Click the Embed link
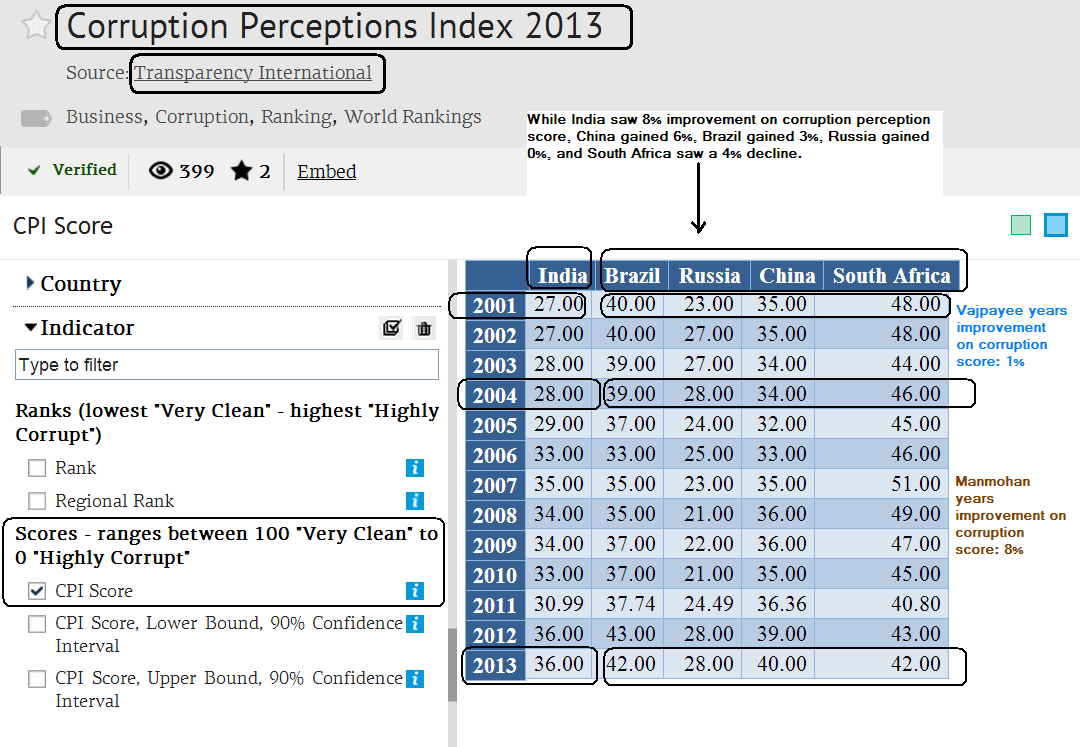 326,171
